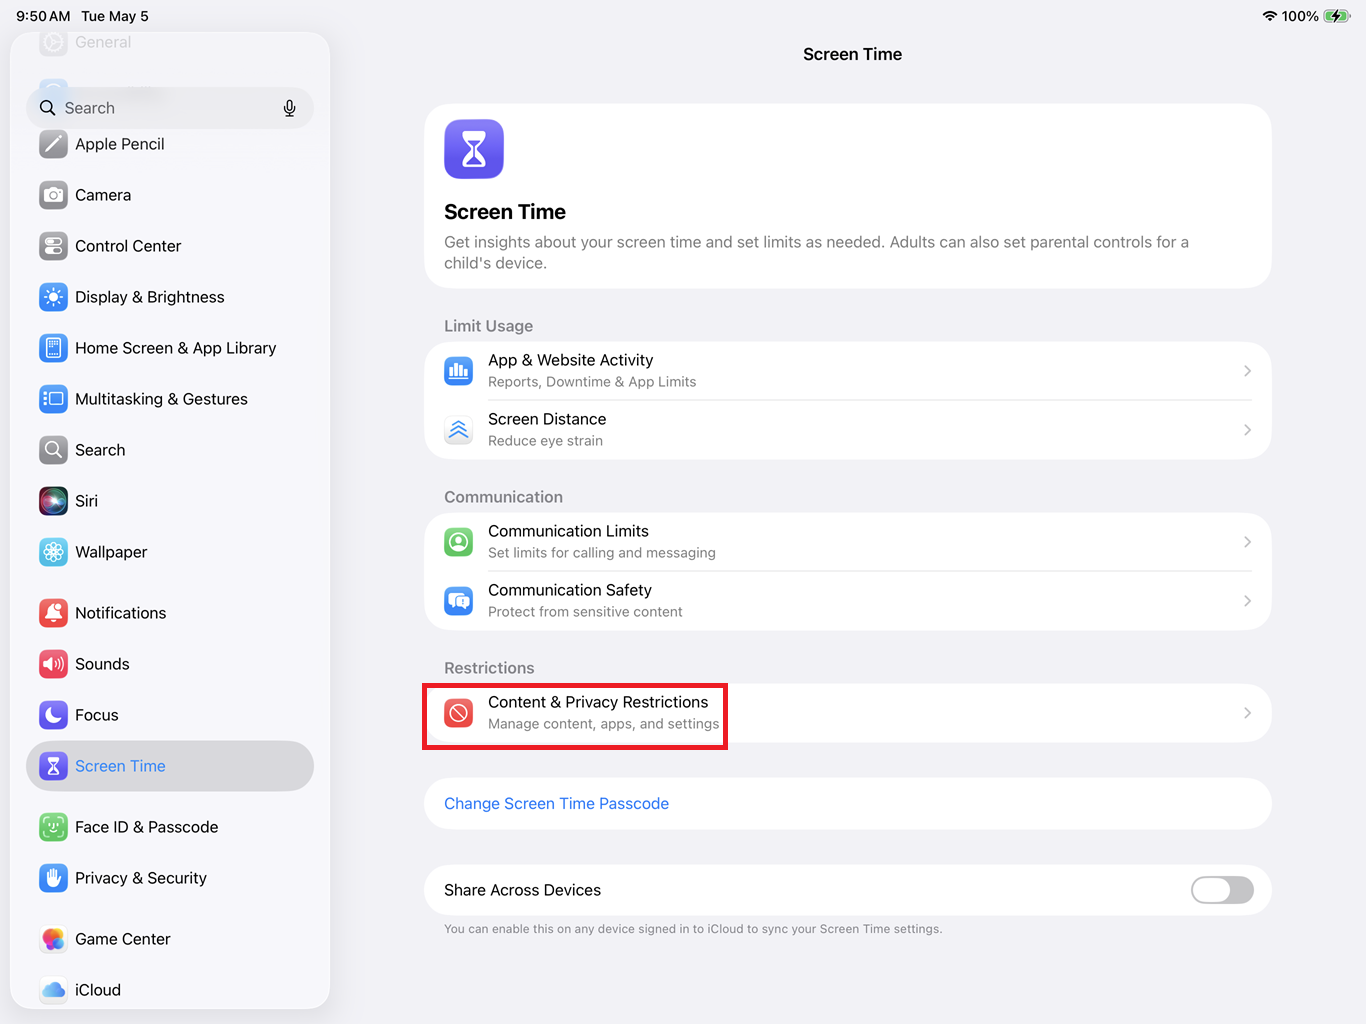Screen dimensions: 1366x1024
Task: Select the iCloud label in sidebar
Action: 98,990
